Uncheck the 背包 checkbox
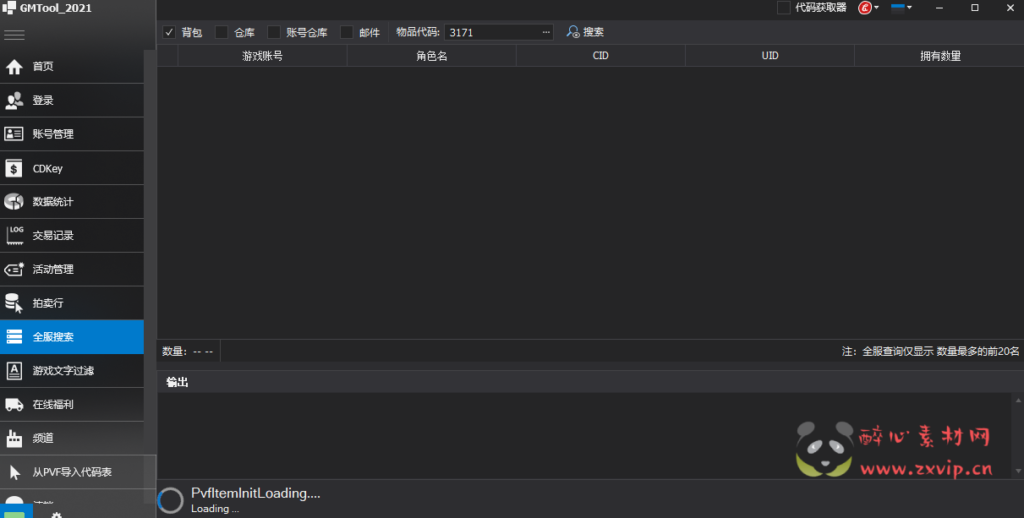 (x=169, y=32)
